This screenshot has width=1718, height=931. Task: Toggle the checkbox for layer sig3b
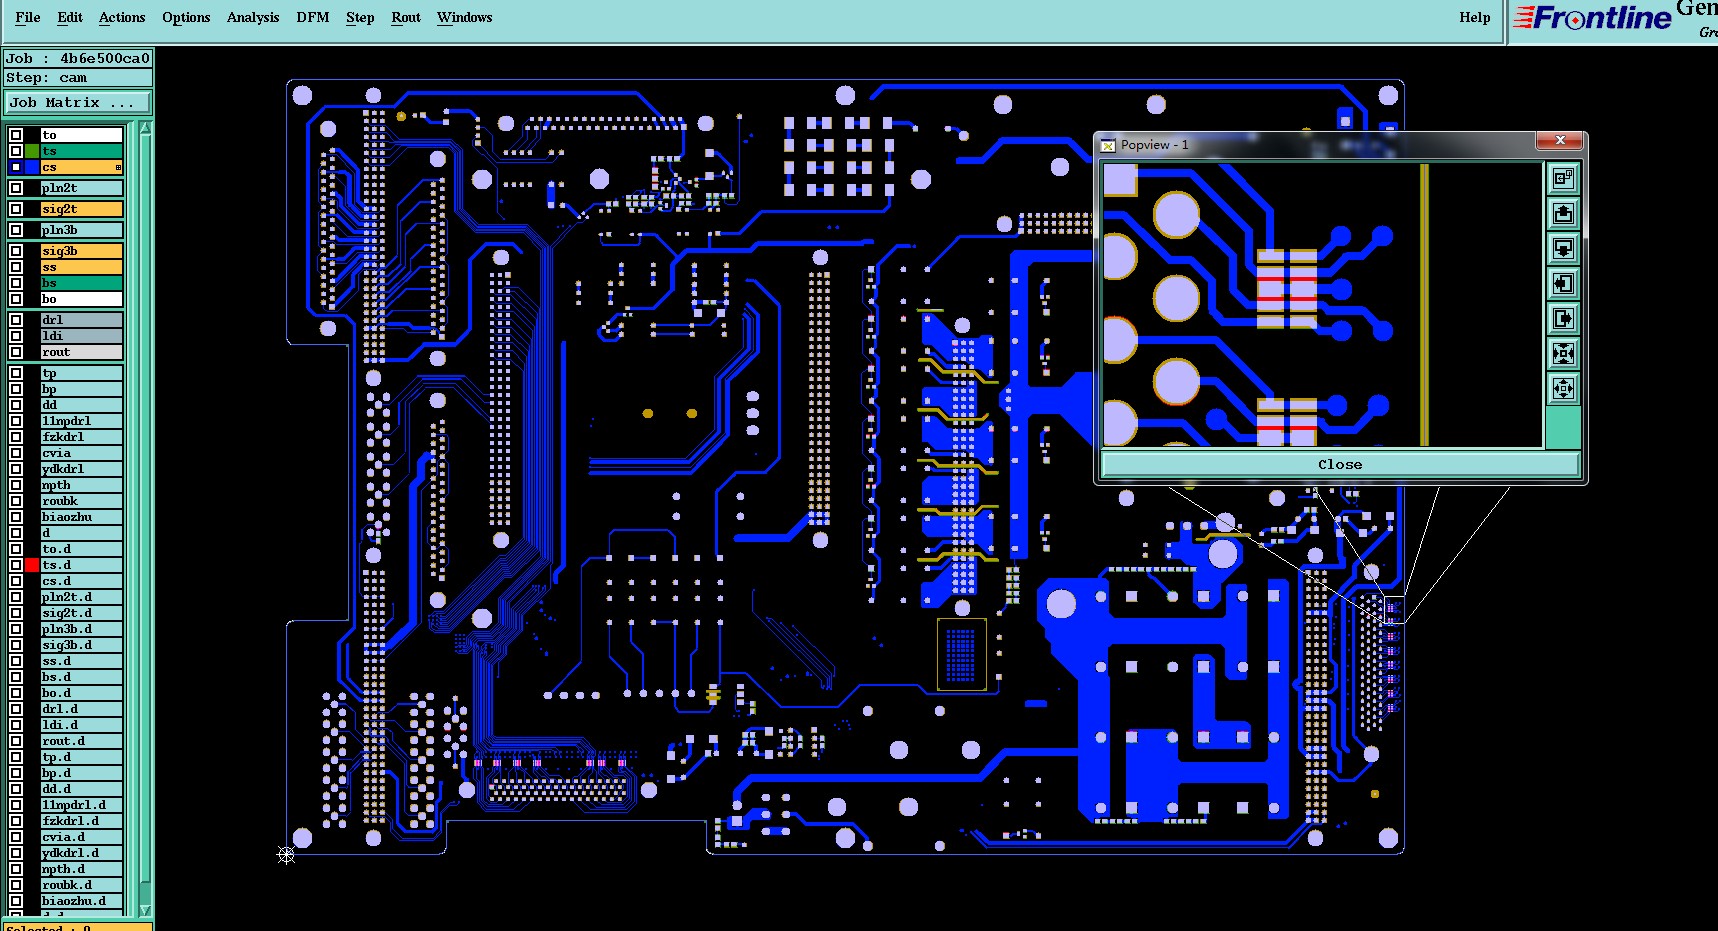tap(16, 251)
